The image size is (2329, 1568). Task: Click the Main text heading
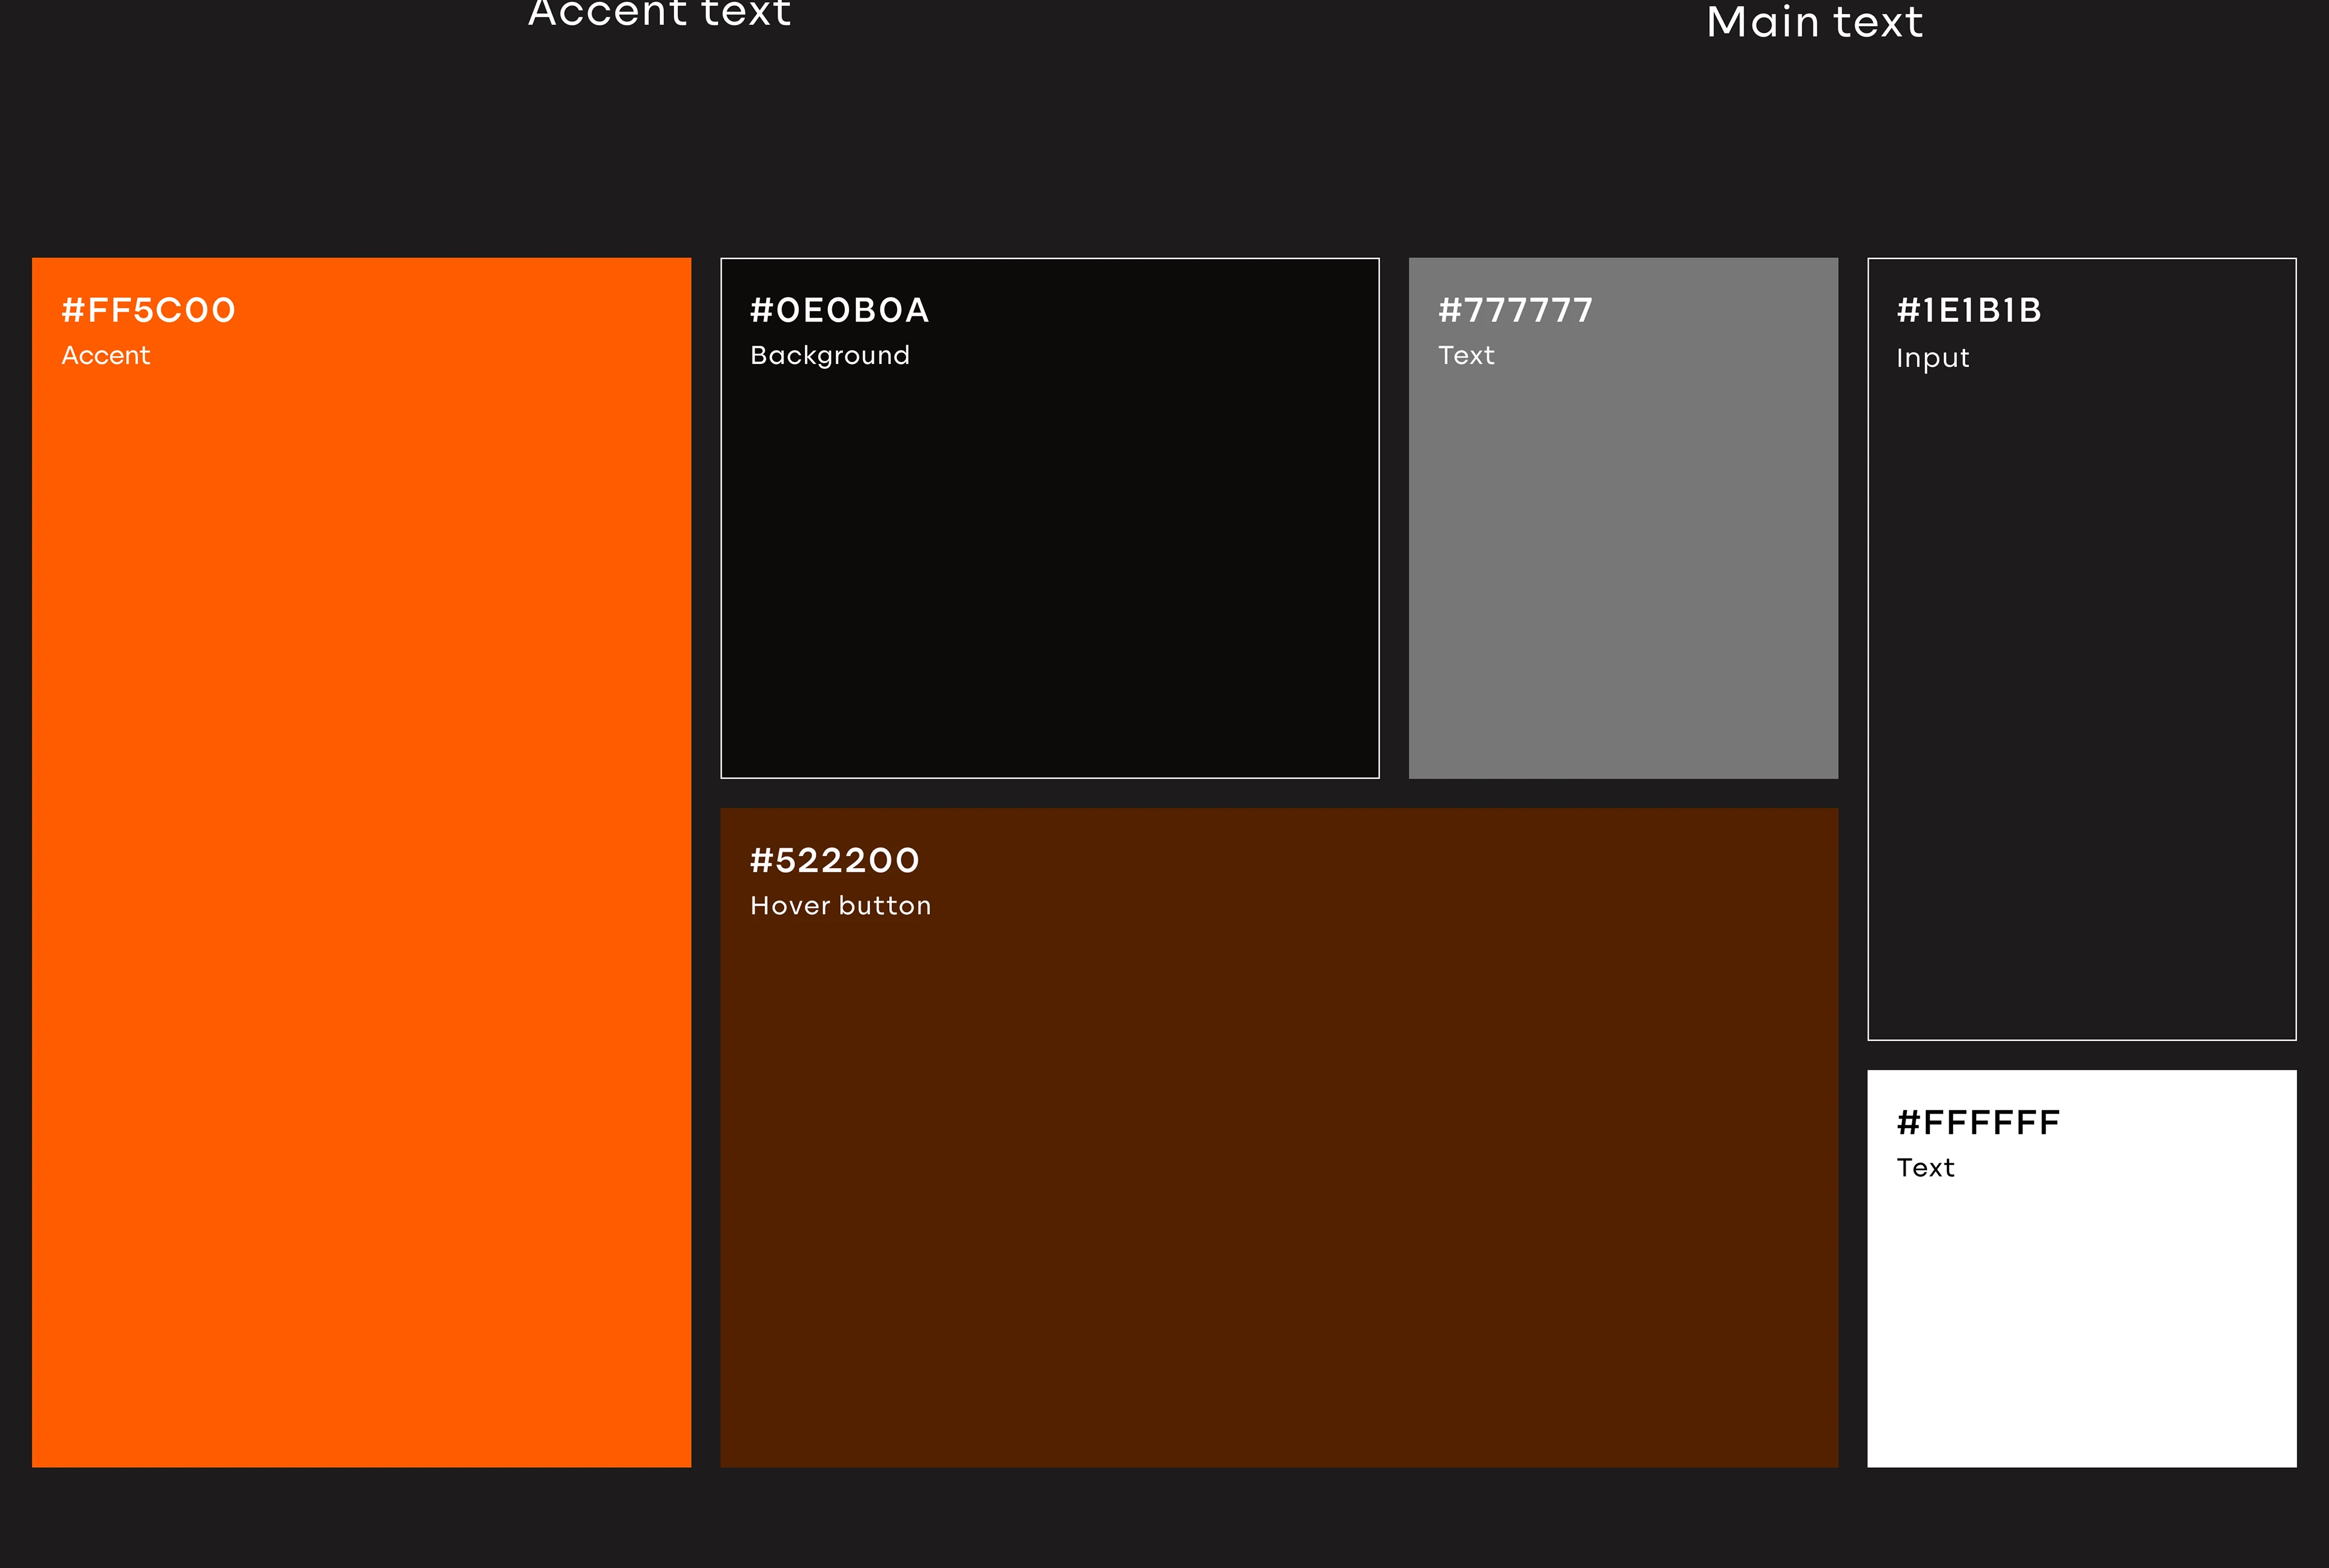click(x=1813, y=22)
